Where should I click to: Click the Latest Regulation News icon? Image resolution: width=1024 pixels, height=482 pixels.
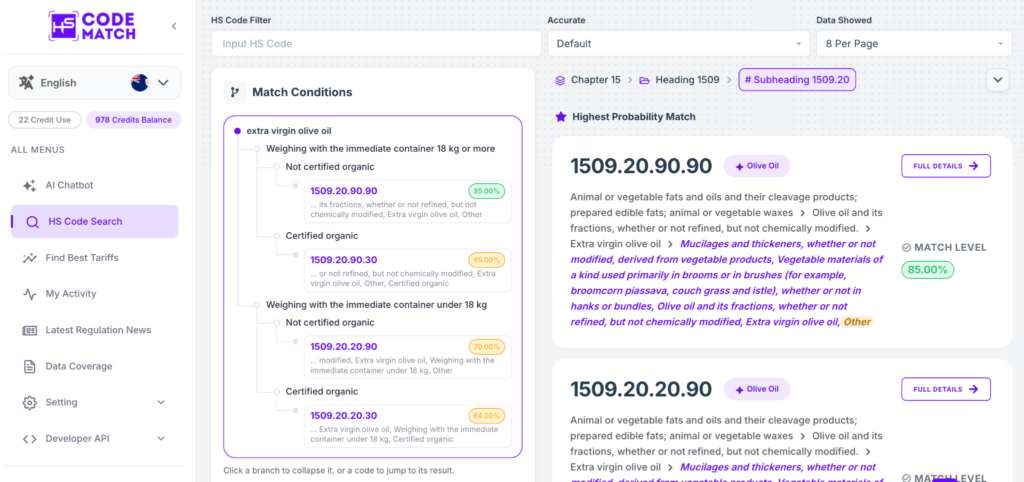29,330
